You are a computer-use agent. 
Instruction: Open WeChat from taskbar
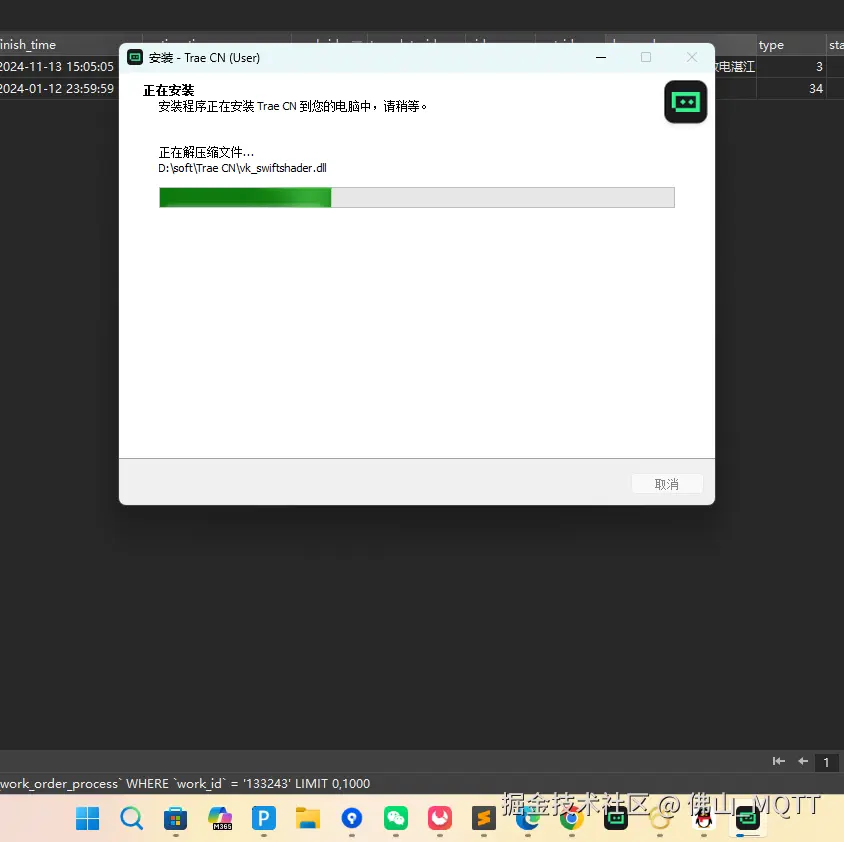point(395,819)
